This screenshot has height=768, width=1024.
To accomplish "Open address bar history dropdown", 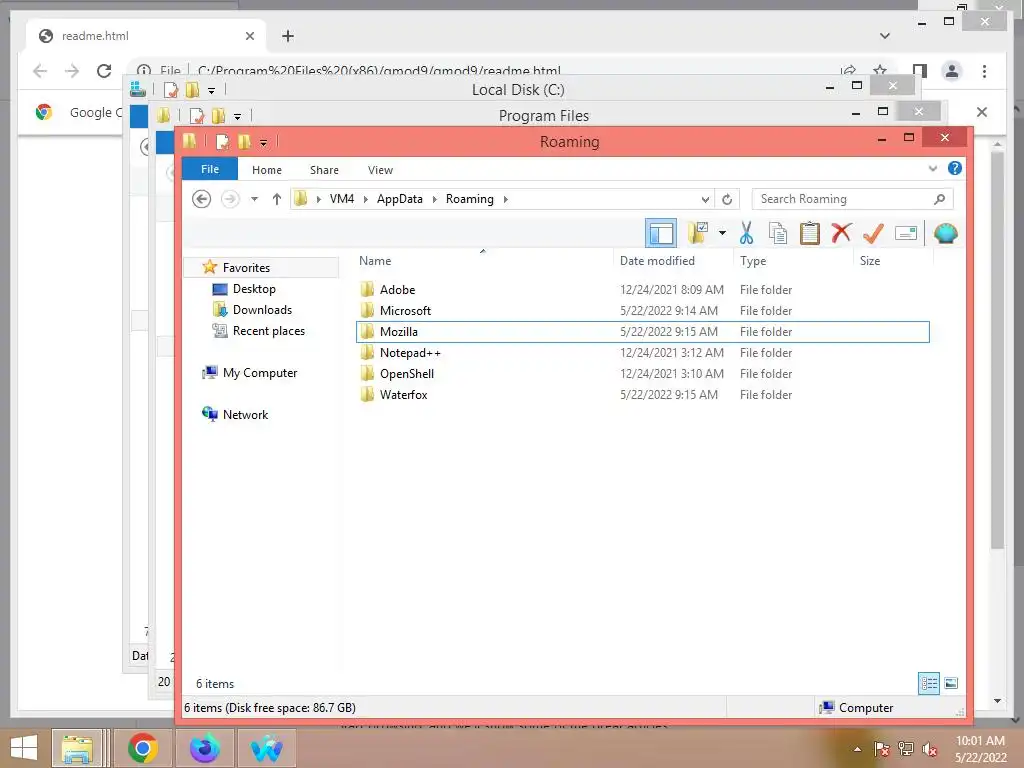I will coord(705,199).
